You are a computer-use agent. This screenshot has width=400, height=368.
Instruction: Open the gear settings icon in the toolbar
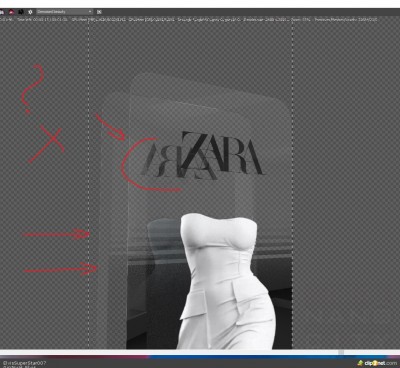30,12
